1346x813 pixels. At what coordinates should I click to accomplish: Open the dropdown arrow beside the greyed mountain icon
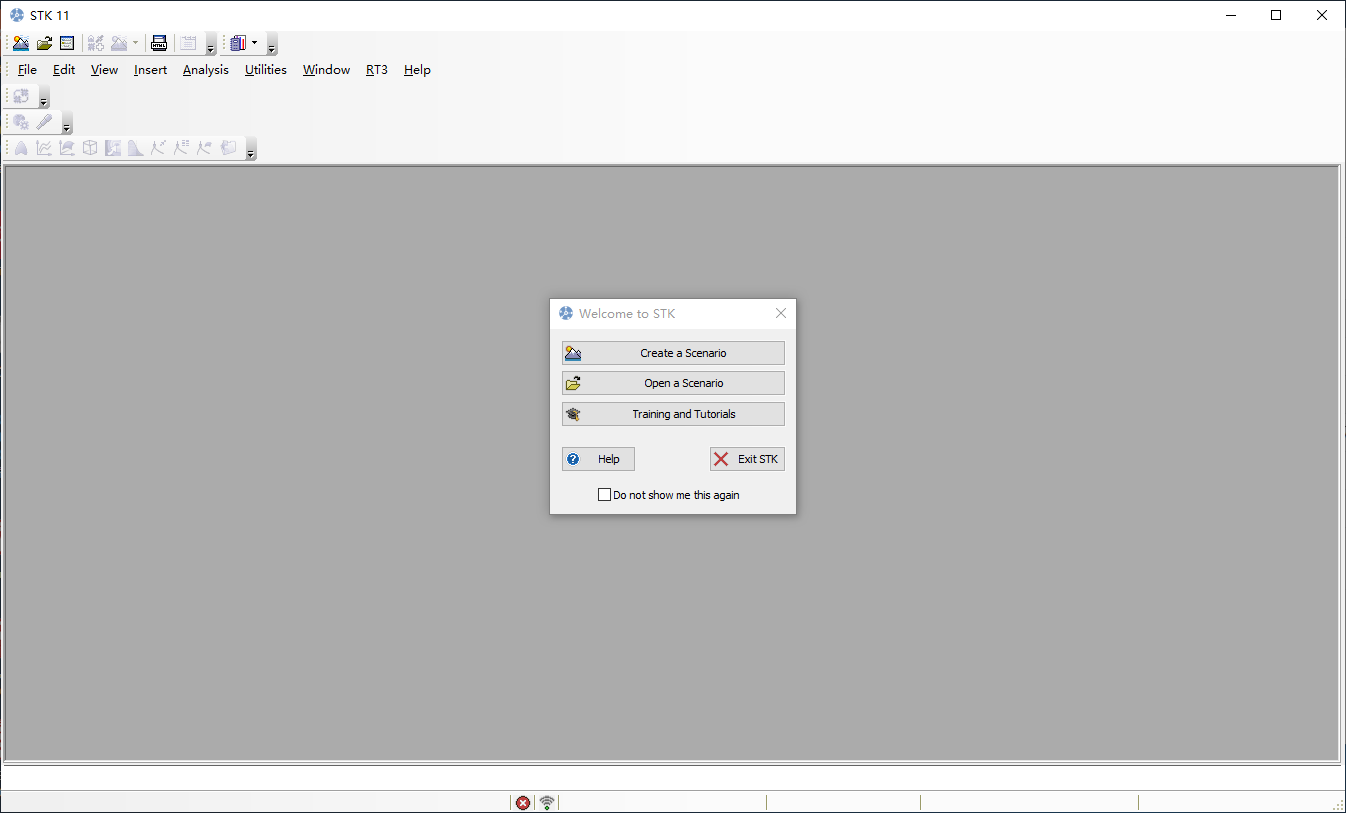(x=135, y=43)
